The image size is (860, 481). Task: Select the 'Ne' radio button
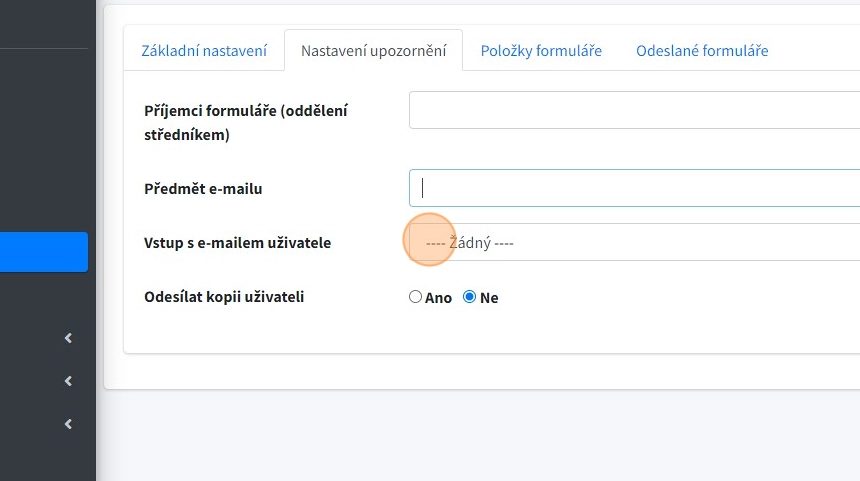[x=470, y=297]
